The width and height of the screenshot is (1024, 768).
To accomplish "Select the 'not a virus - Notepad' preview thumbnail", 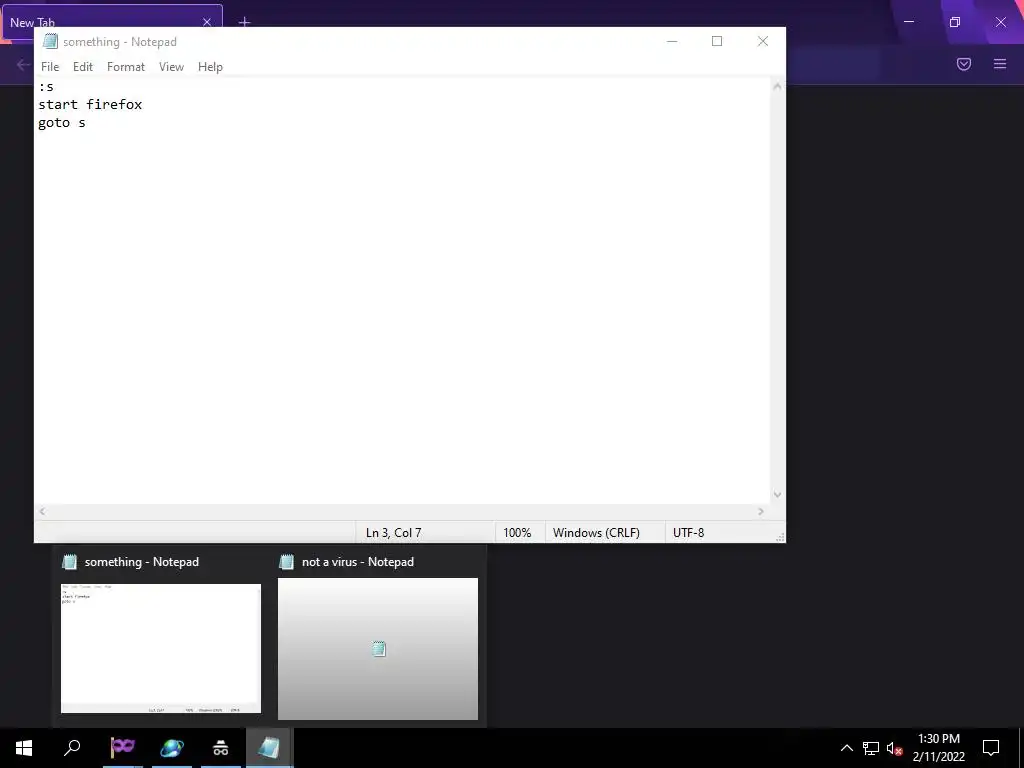I will click(x=377, y=648).
